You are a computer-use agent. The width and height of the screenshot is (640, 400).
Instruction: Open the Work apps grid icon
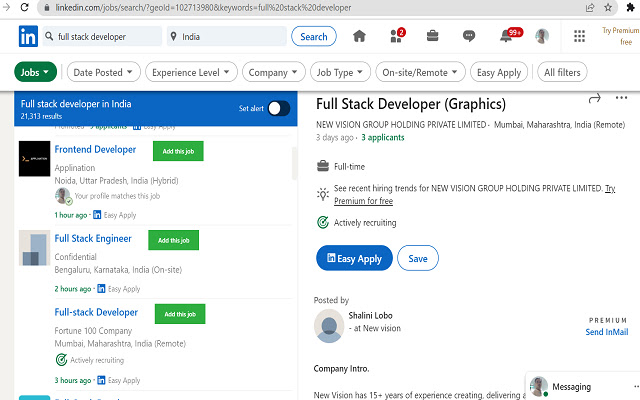click(579, 36)
